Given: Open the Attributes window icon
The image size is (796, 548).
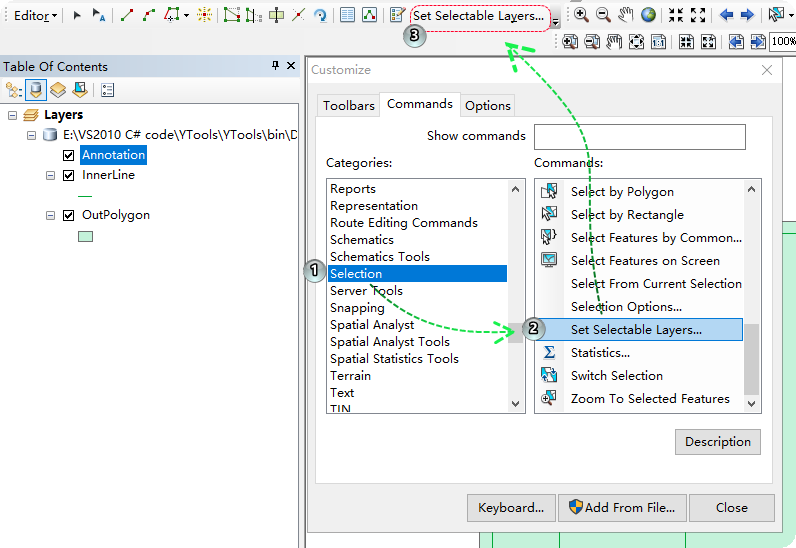Looking at the screenshot, I should point(347,15).
